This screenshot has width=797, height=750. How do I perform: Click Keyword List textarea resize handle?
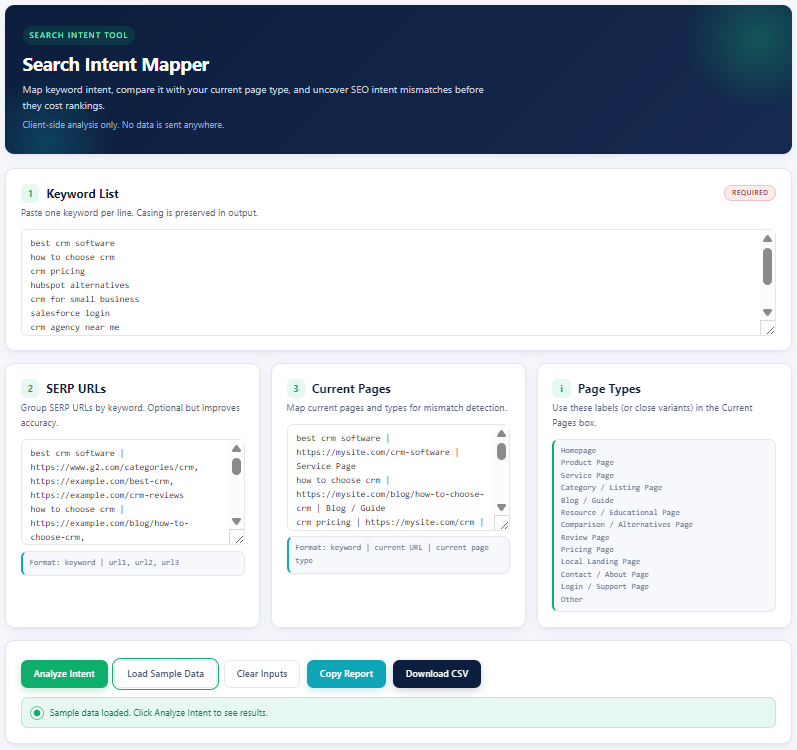770,330
